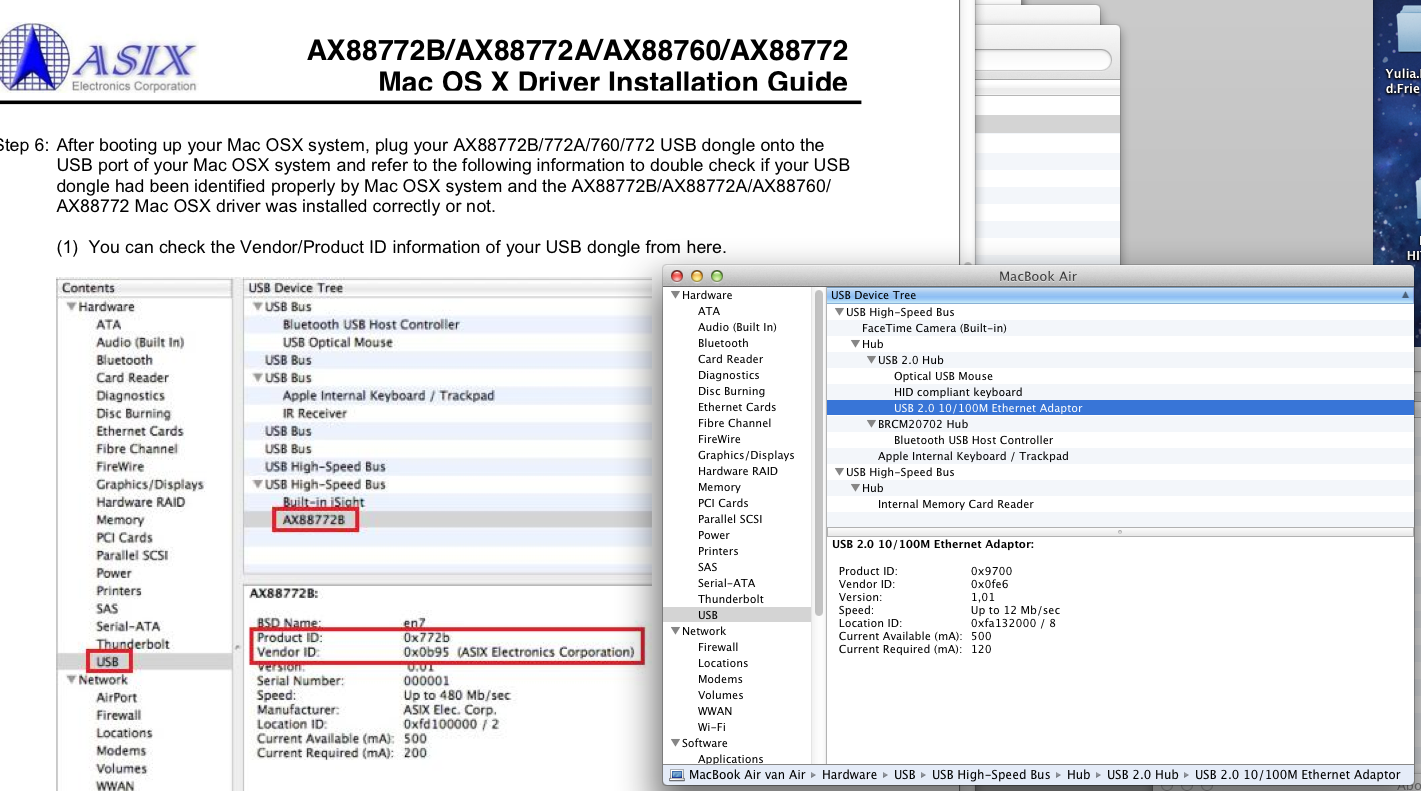Click the computer icon in the MacBook Air path bar
The width and height of the screenshot is (1421, 791).
(x=676, y=775)
